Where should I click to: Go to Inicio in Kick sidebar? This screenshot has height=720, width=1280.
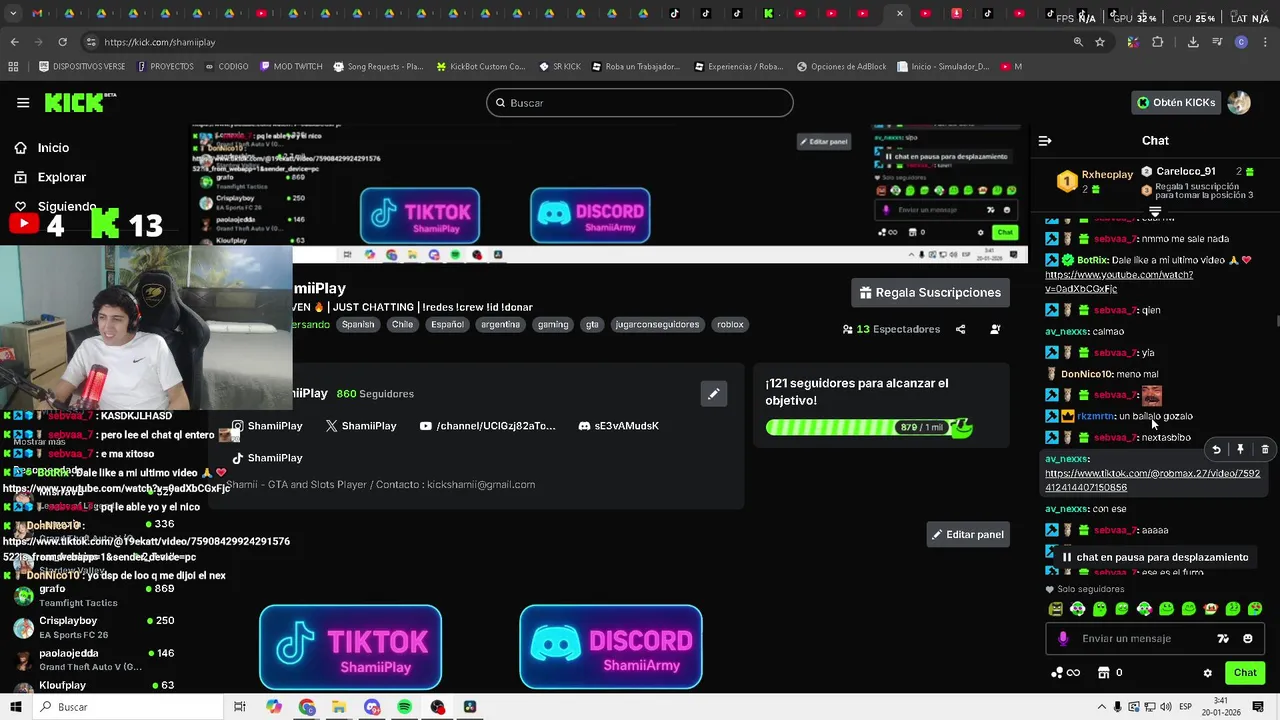41,148
